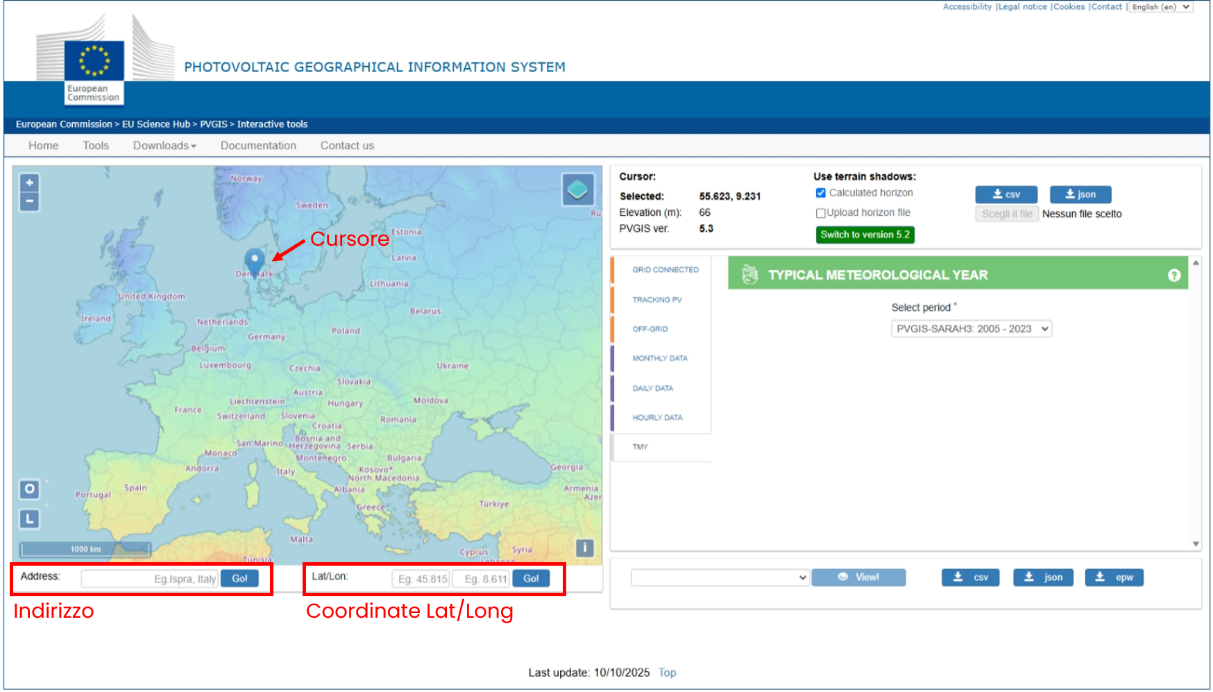Switch to the Grid Connected tab

tap(665, 270)
